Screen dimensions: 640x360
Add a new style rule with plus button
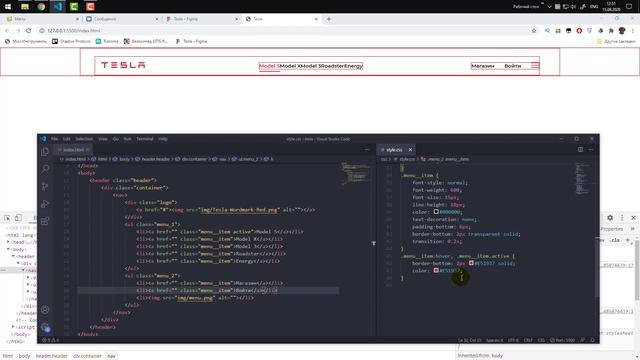pyautogui.click(x=627, y=240)
